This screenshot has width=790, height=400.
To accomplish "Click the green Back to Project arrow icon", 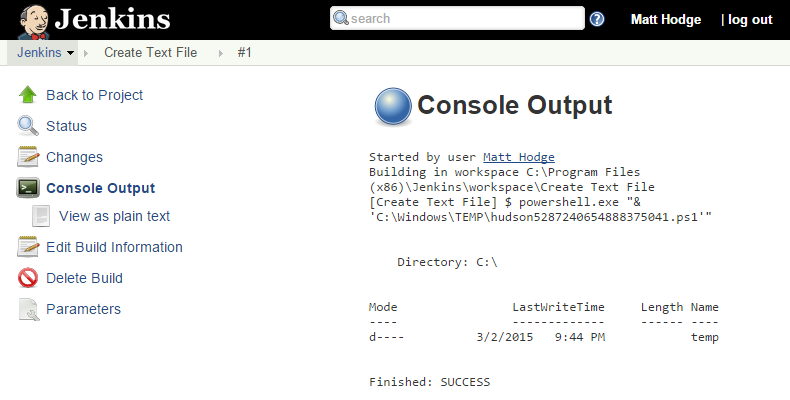I will point(28,95).
